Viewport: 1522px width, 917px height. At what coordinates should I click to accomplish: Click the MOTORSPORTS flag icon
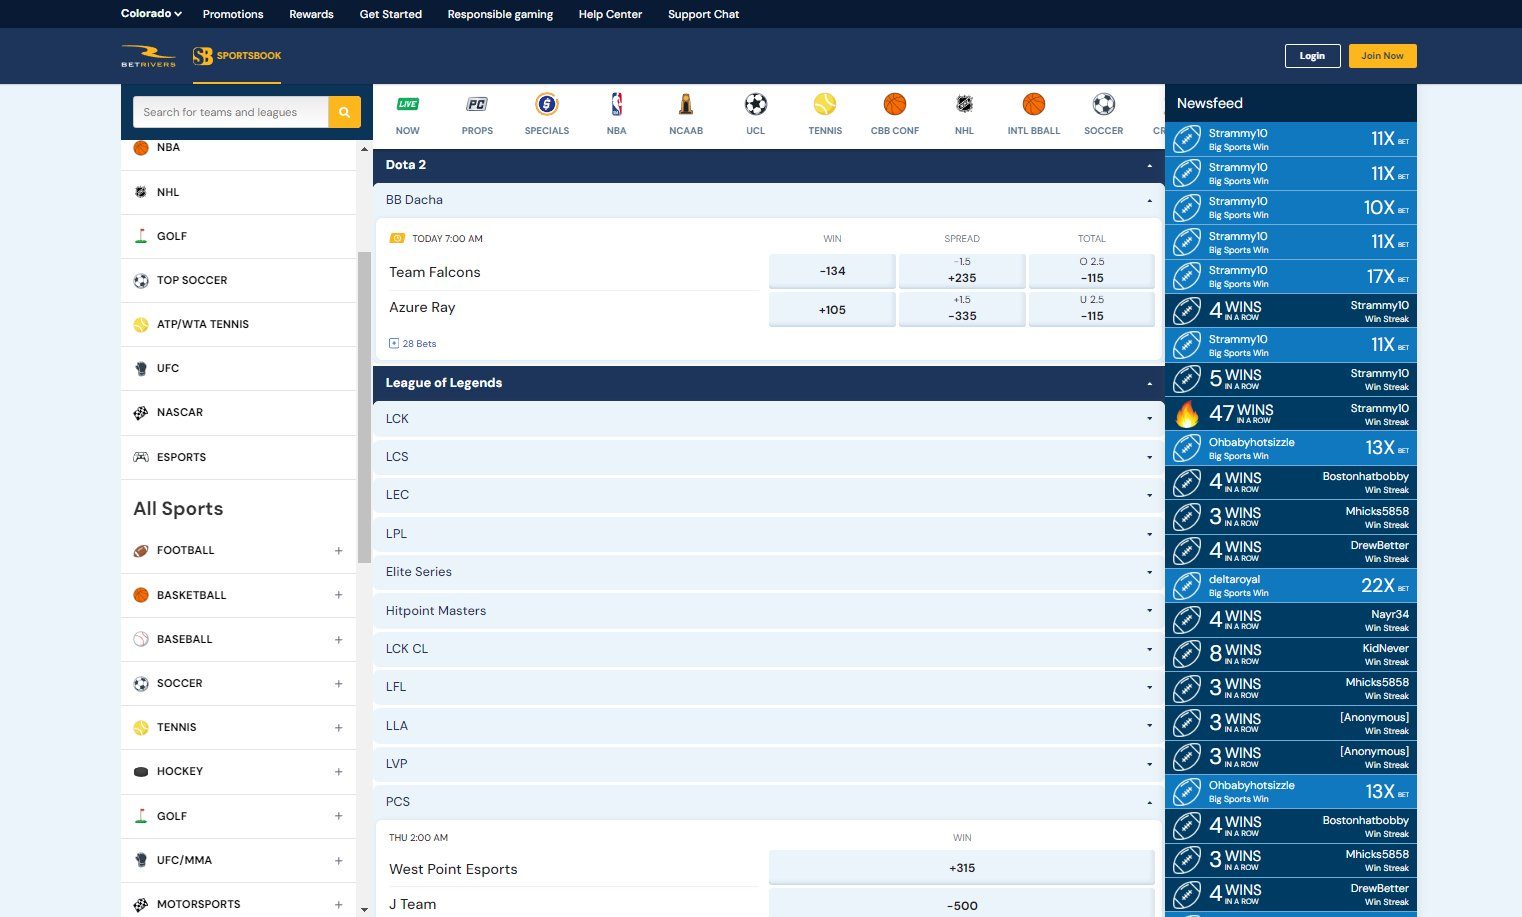tap(141, 905)
